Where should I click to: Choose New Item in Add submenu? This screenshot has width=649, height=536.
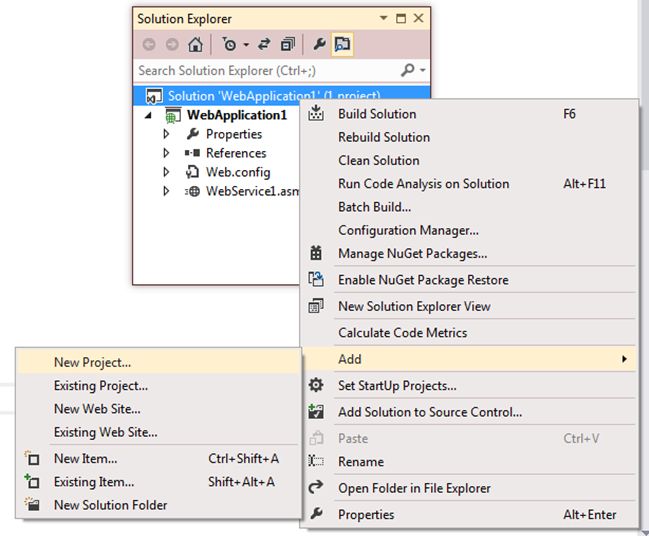(x=159, y=458)
